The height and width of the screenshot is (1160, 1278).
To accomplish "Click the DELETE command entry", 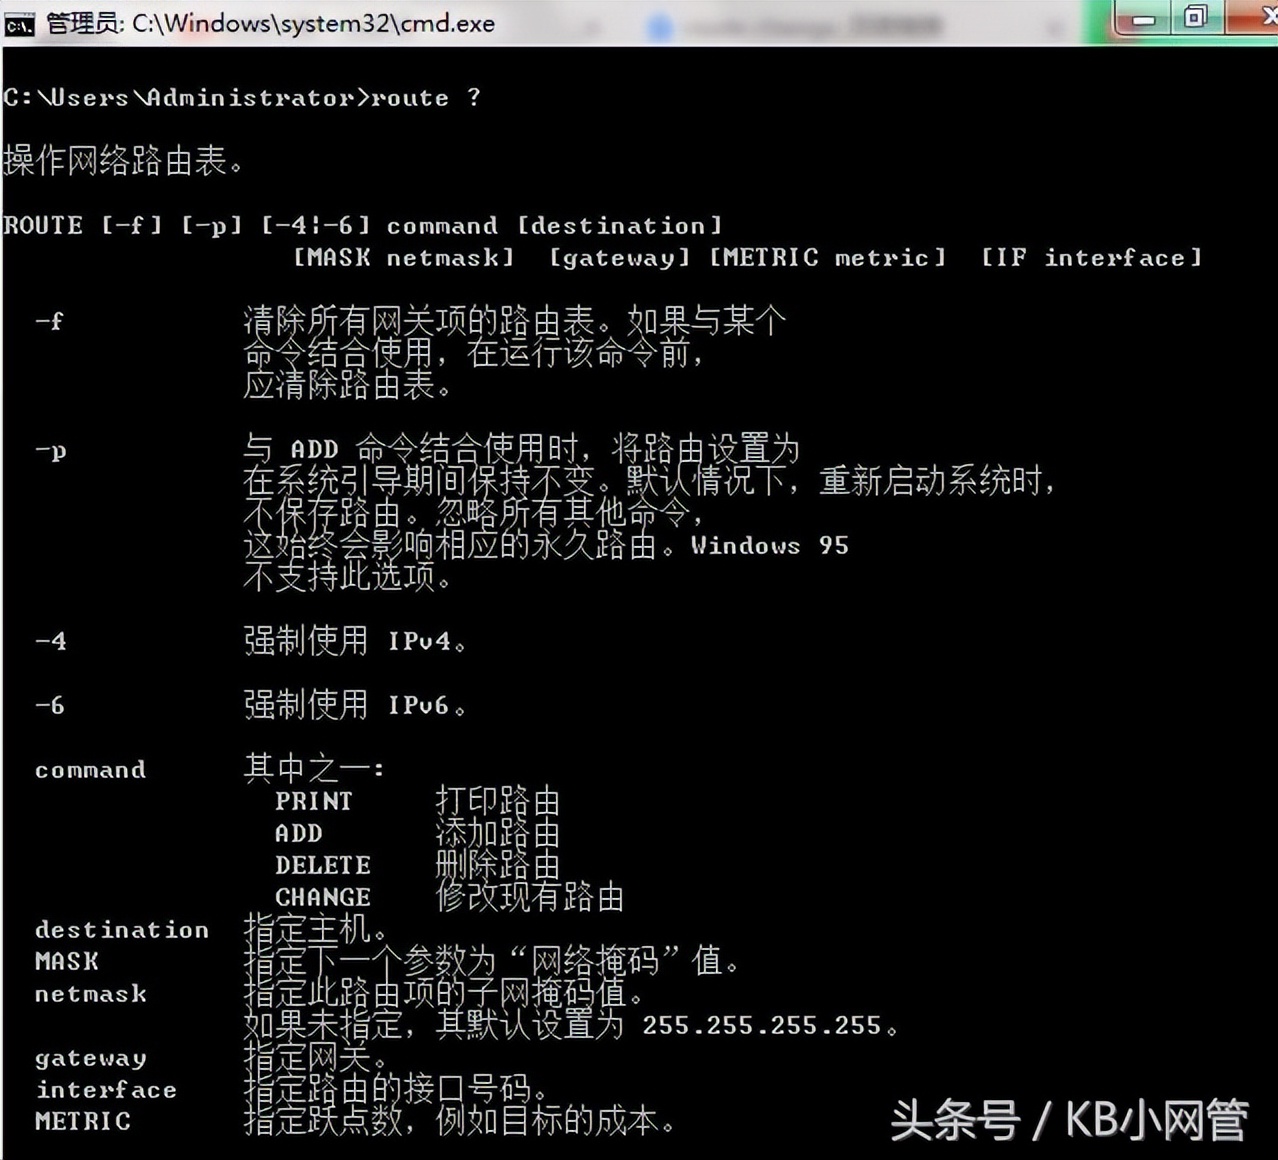I will (322, 864).
